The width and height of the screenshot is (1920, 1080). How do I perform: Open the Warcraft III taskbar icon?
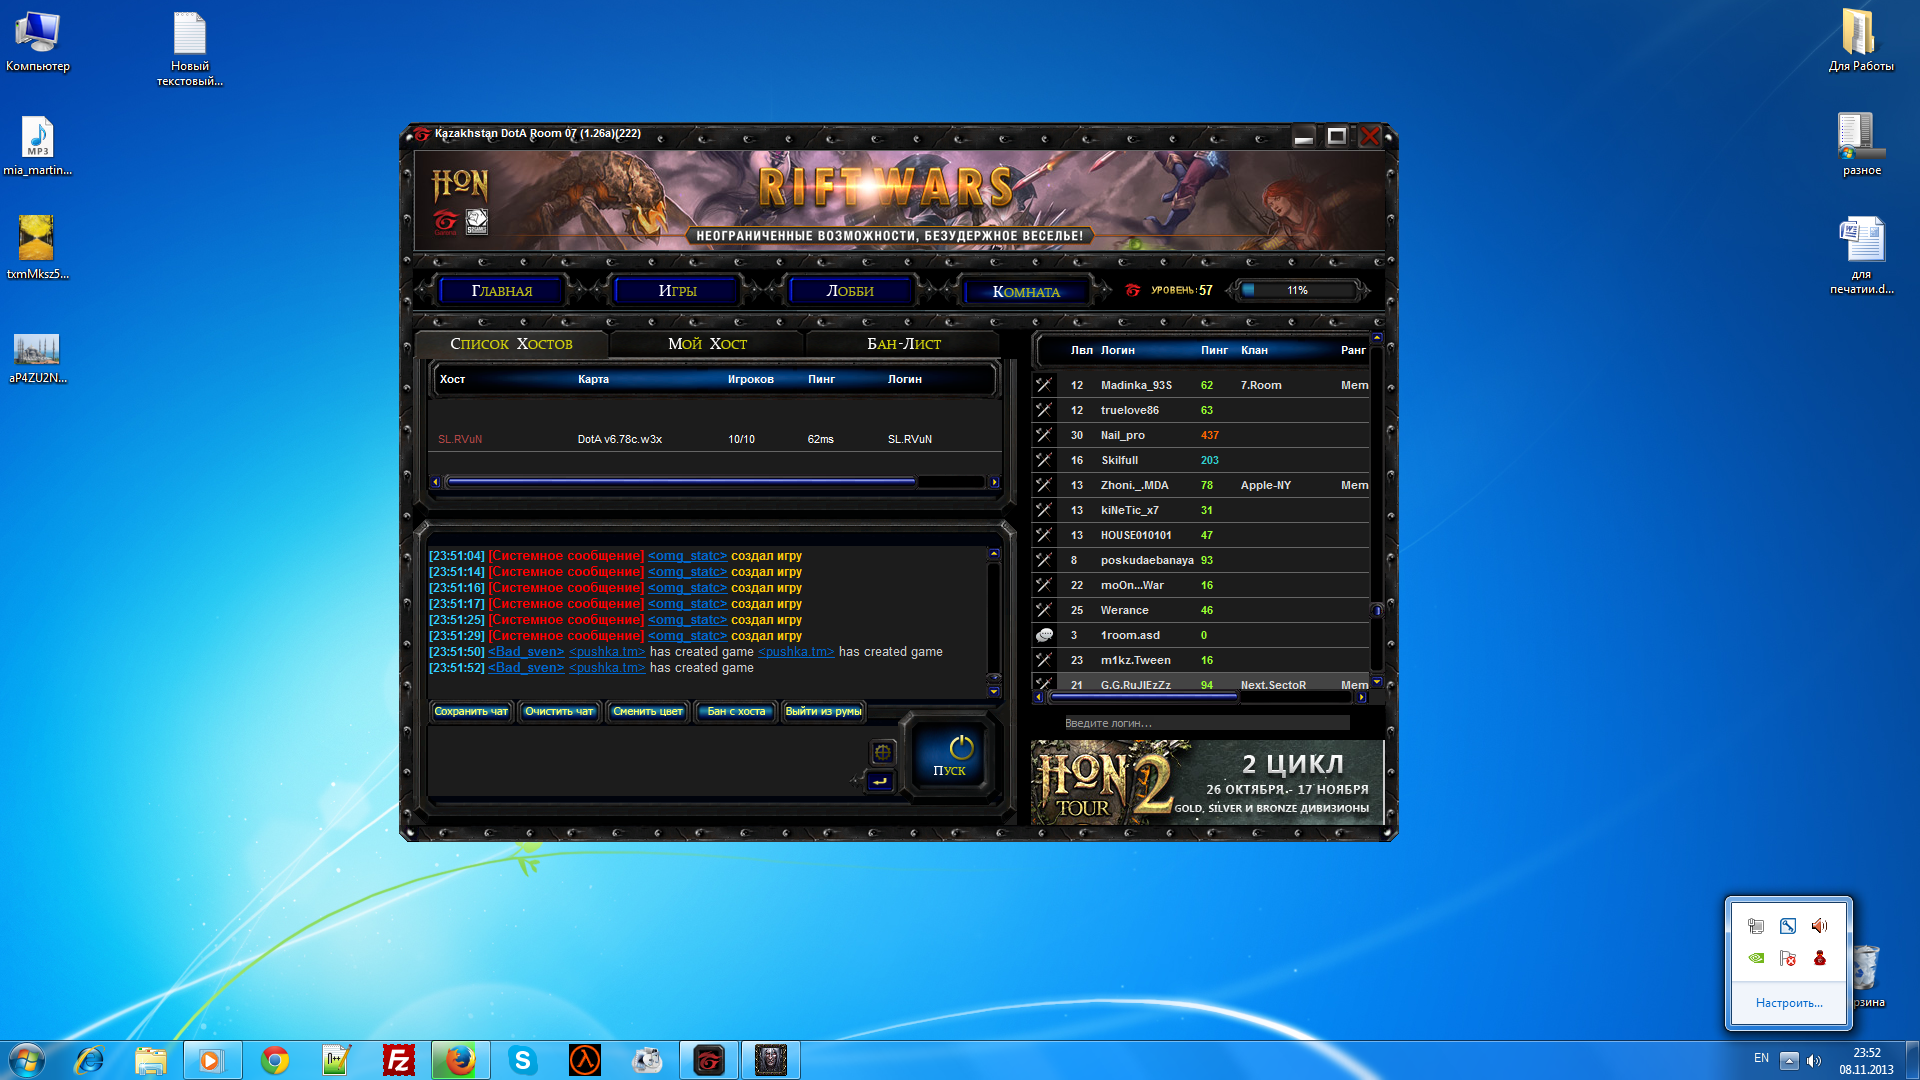point(771,1060)
